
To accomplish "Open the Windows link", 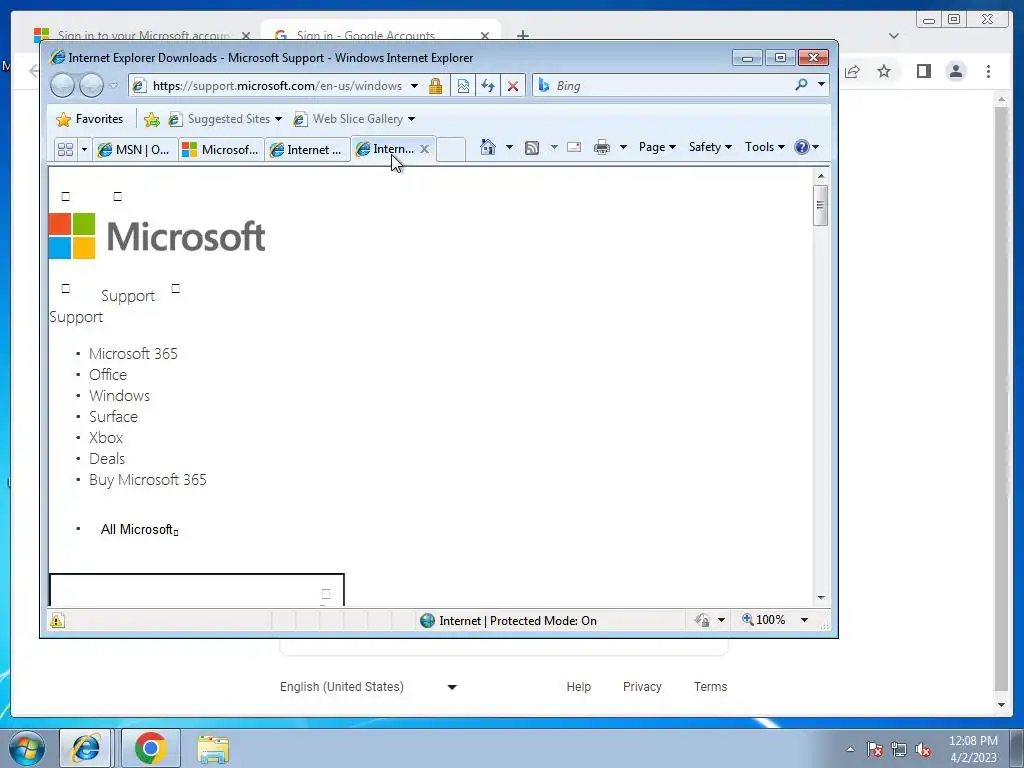I will (x=120, y=396).
